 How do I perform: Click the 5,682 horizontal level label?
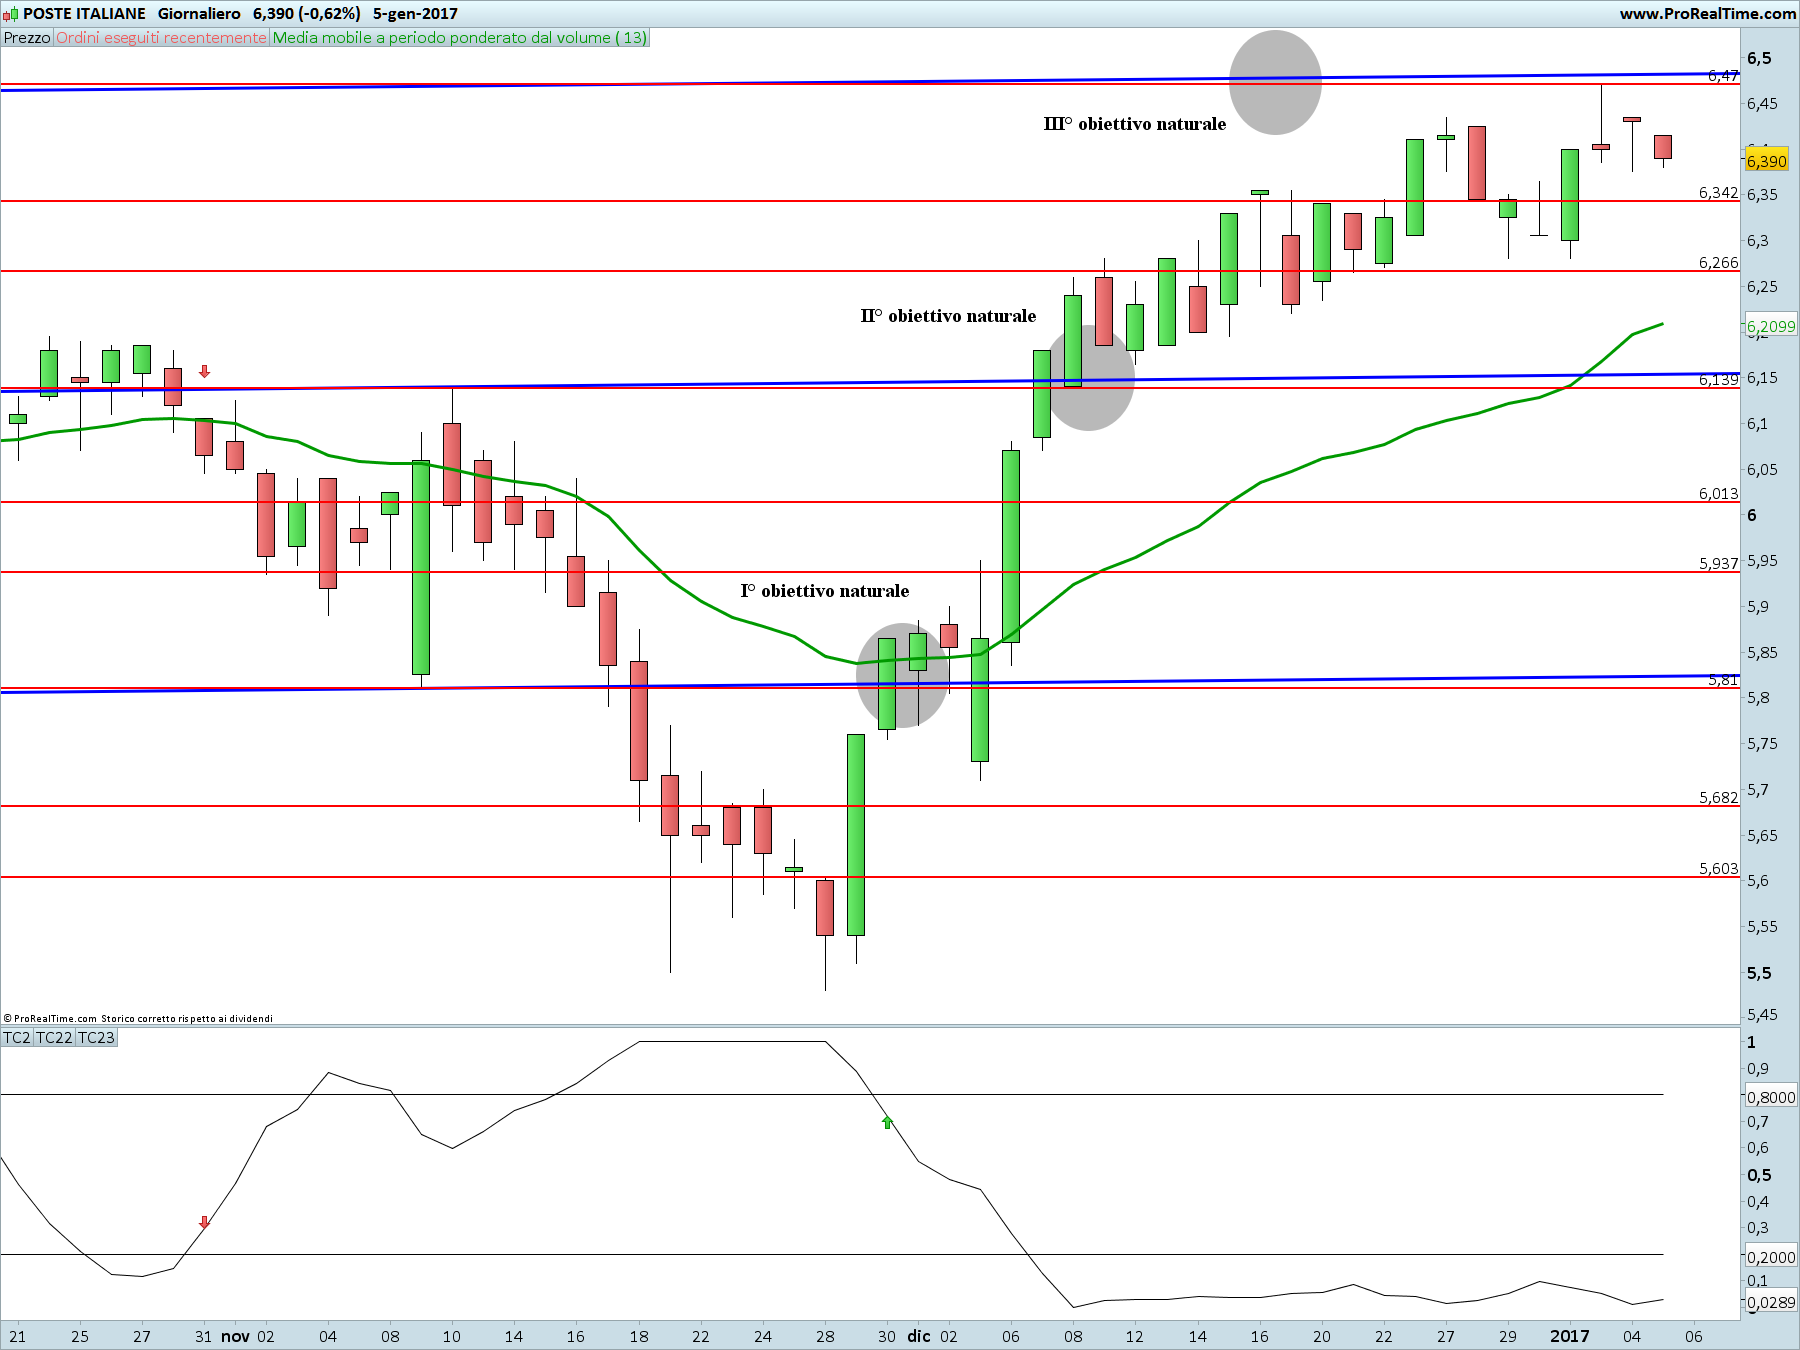click(1718, 797)
